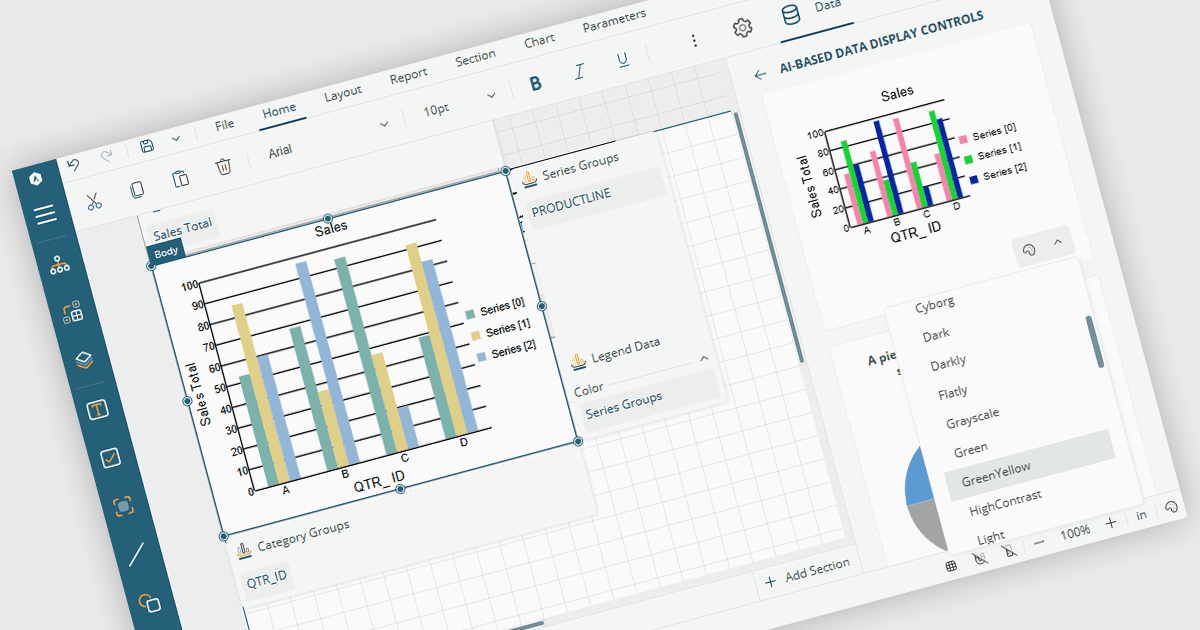Viewport: 1200px width, 630px height.
Task: Select the TextBox tool in sidebar
Action: click(x=98, y=410)
